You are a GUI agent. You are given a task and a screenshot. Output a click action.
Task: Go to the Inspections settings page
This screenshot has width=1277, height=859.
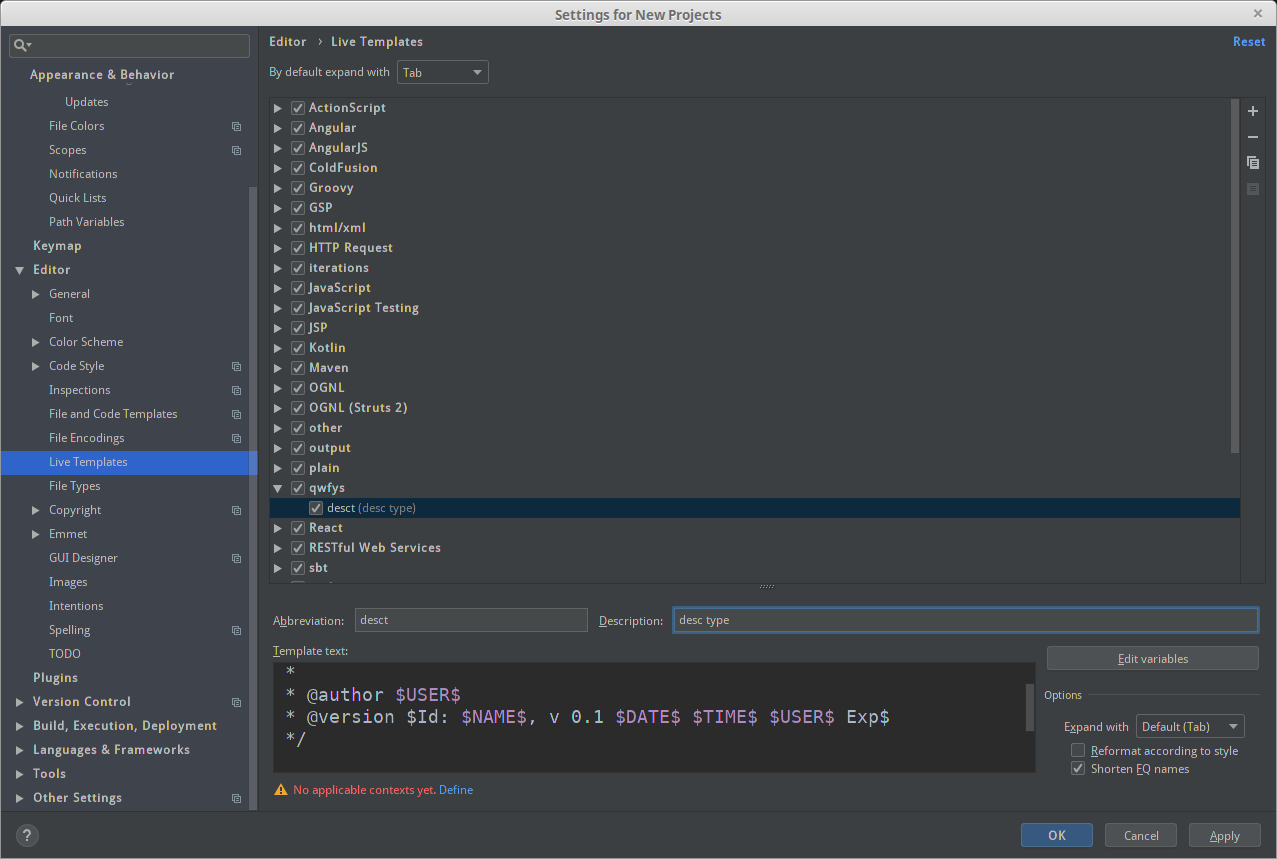(x=80, y=390)
